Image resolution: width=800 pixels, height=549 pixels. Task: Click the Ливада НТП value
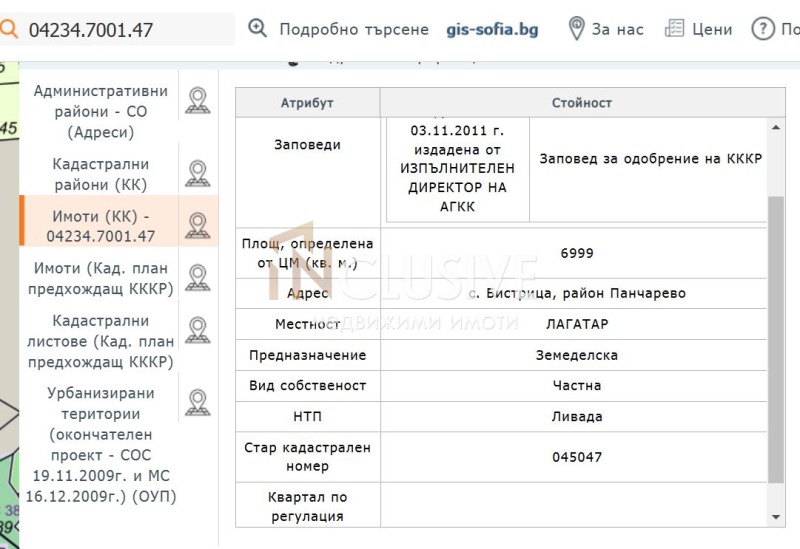(577, 416)
